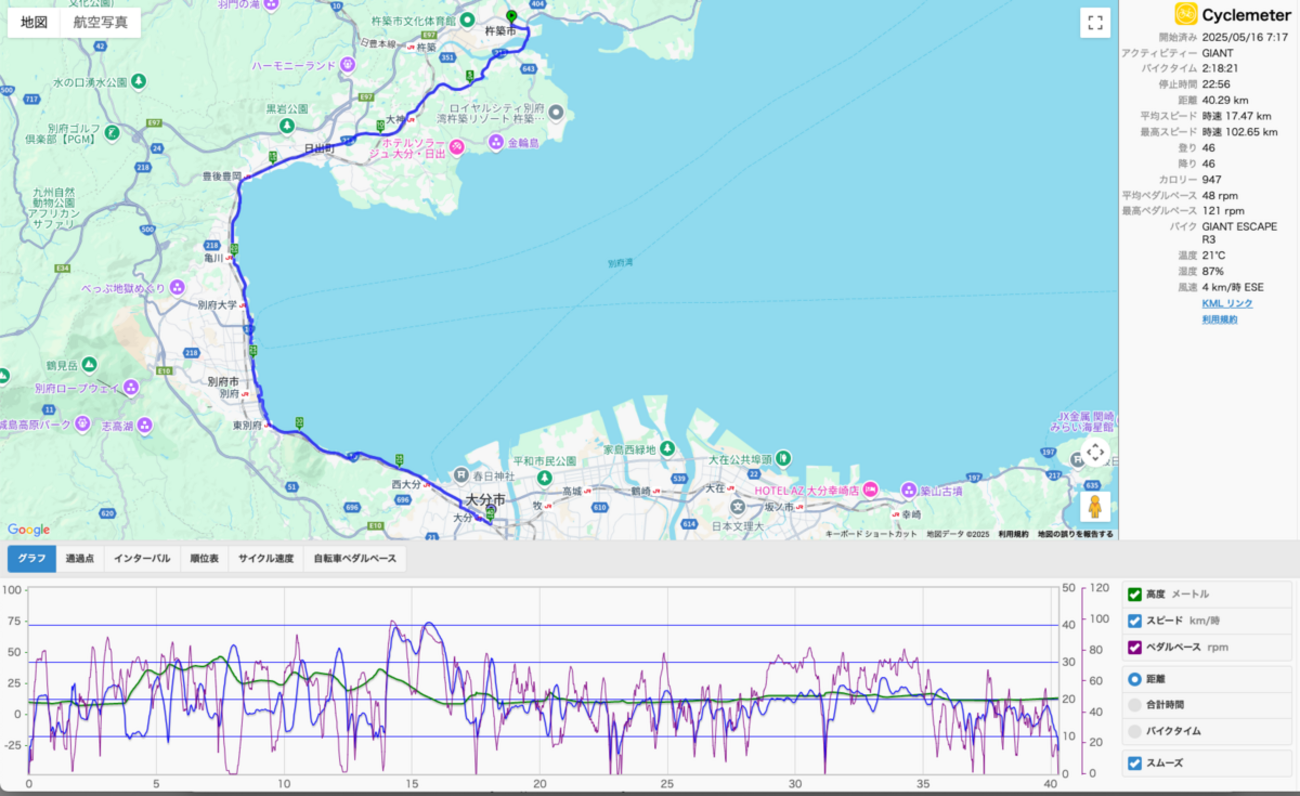
Task: Click the 距離 40.29 km value
Action: pos(1225,100)
